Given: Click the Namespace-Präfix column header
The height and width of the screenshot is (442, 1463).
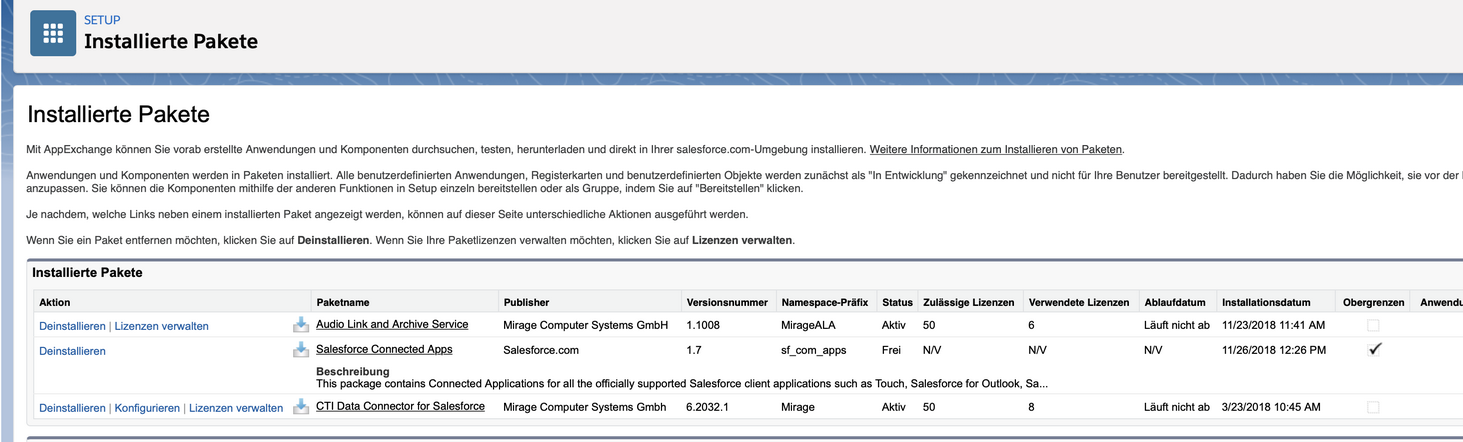Looking at the screenshot, I should [826, 302].
